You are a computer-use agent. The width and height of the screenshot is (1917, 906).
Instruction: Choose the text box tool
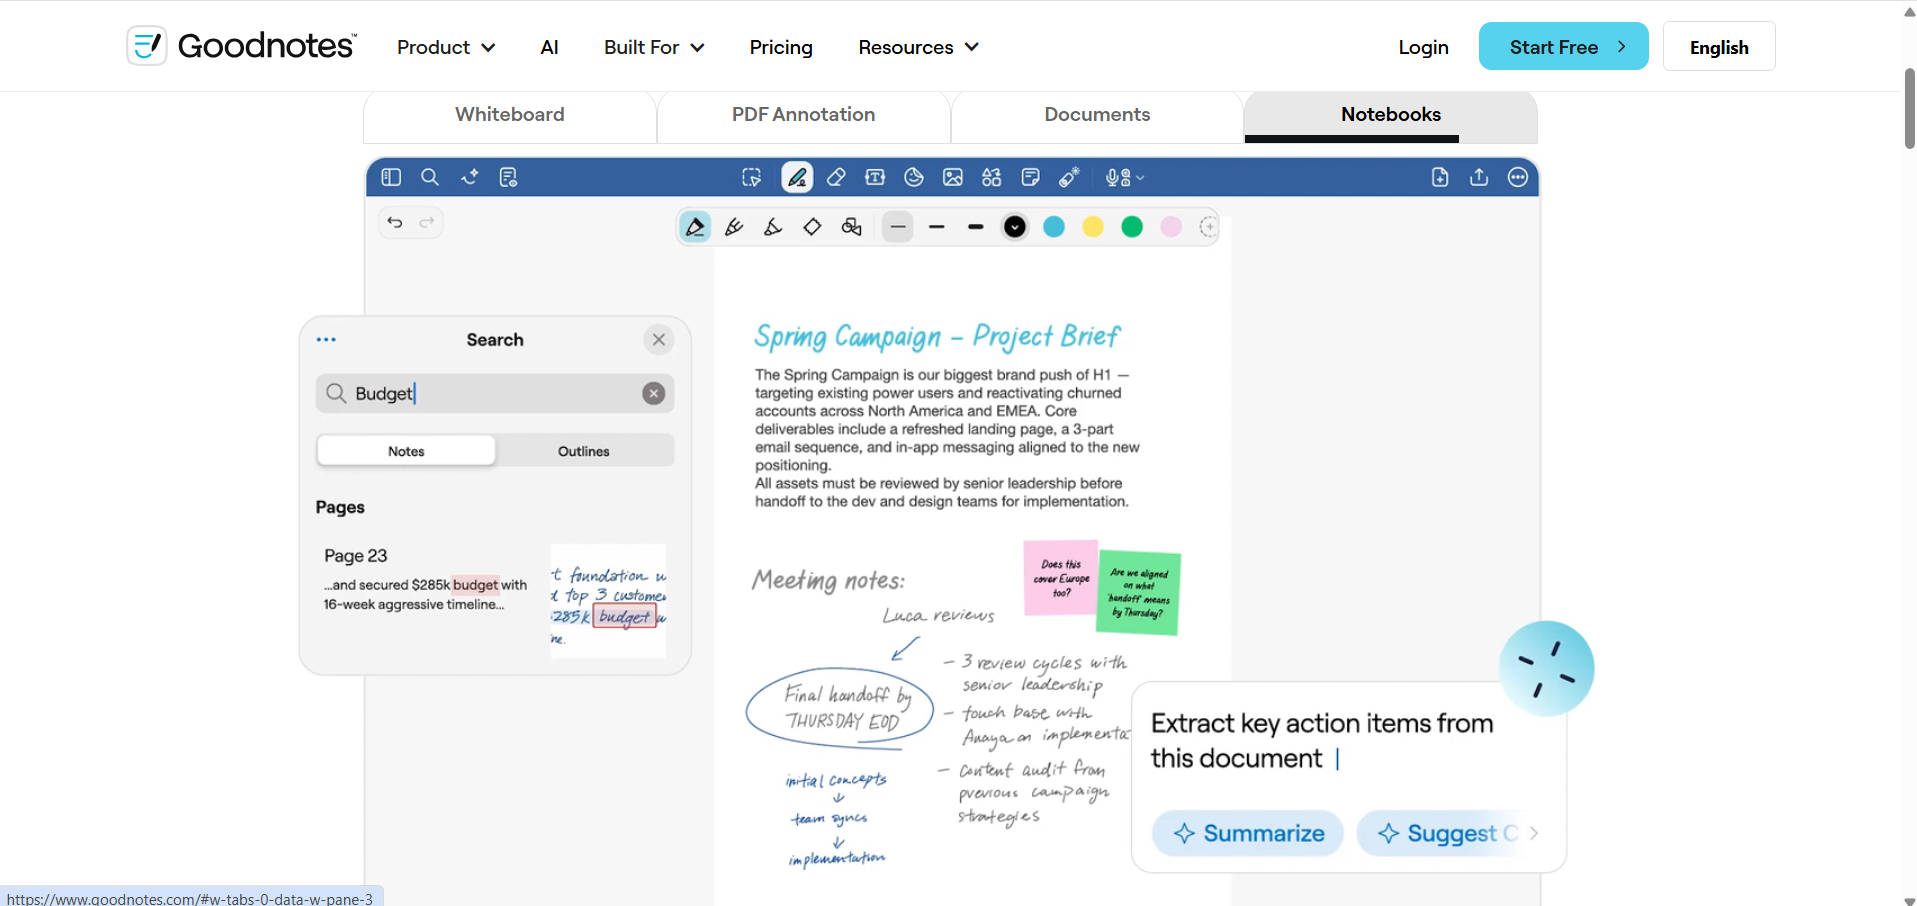875,177
